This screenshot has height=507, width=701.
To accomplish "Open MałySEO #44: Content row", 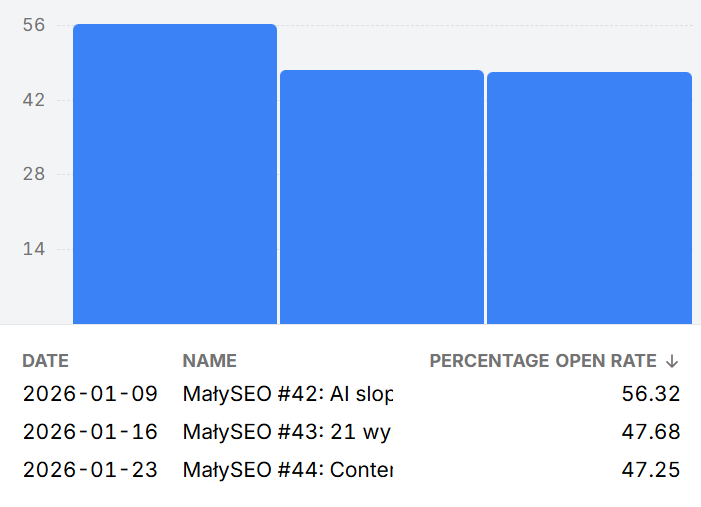I will point(288,470).
